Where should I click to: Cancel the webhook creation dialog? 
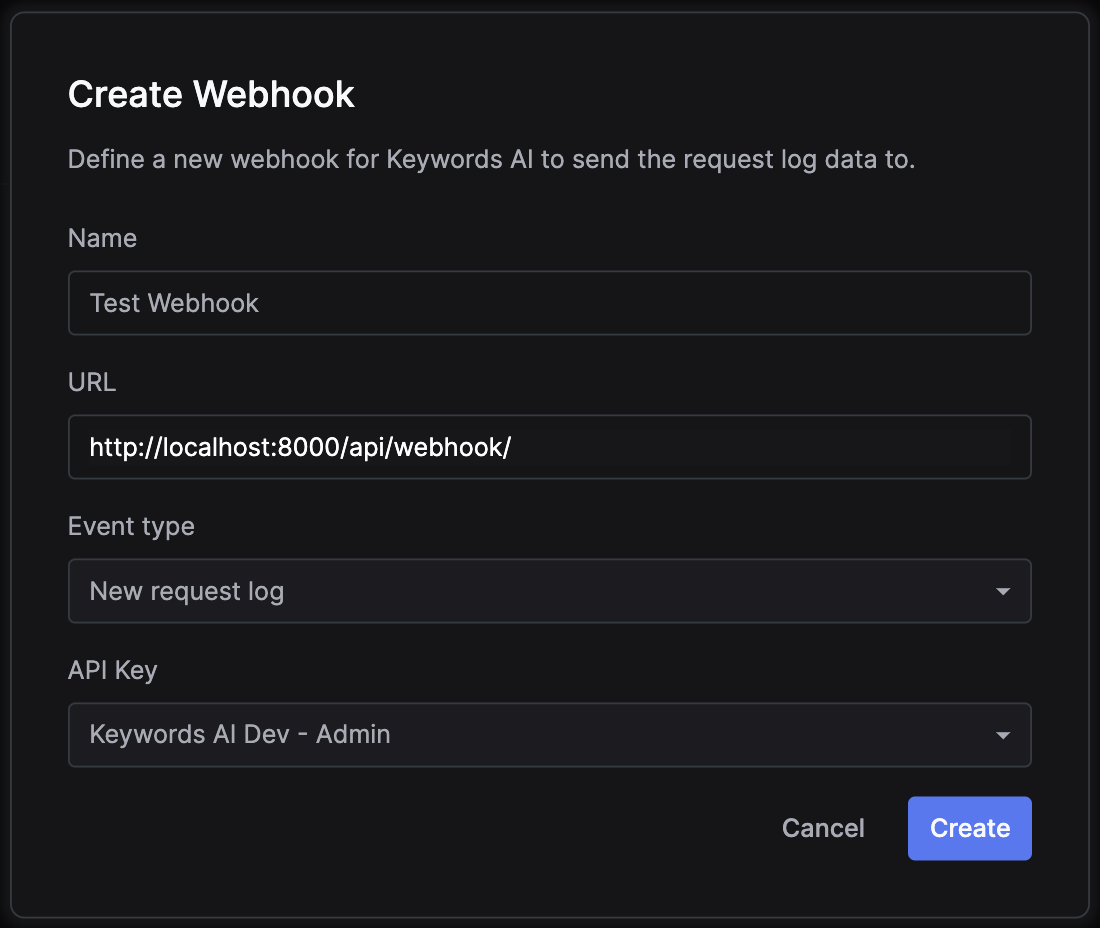823,828
